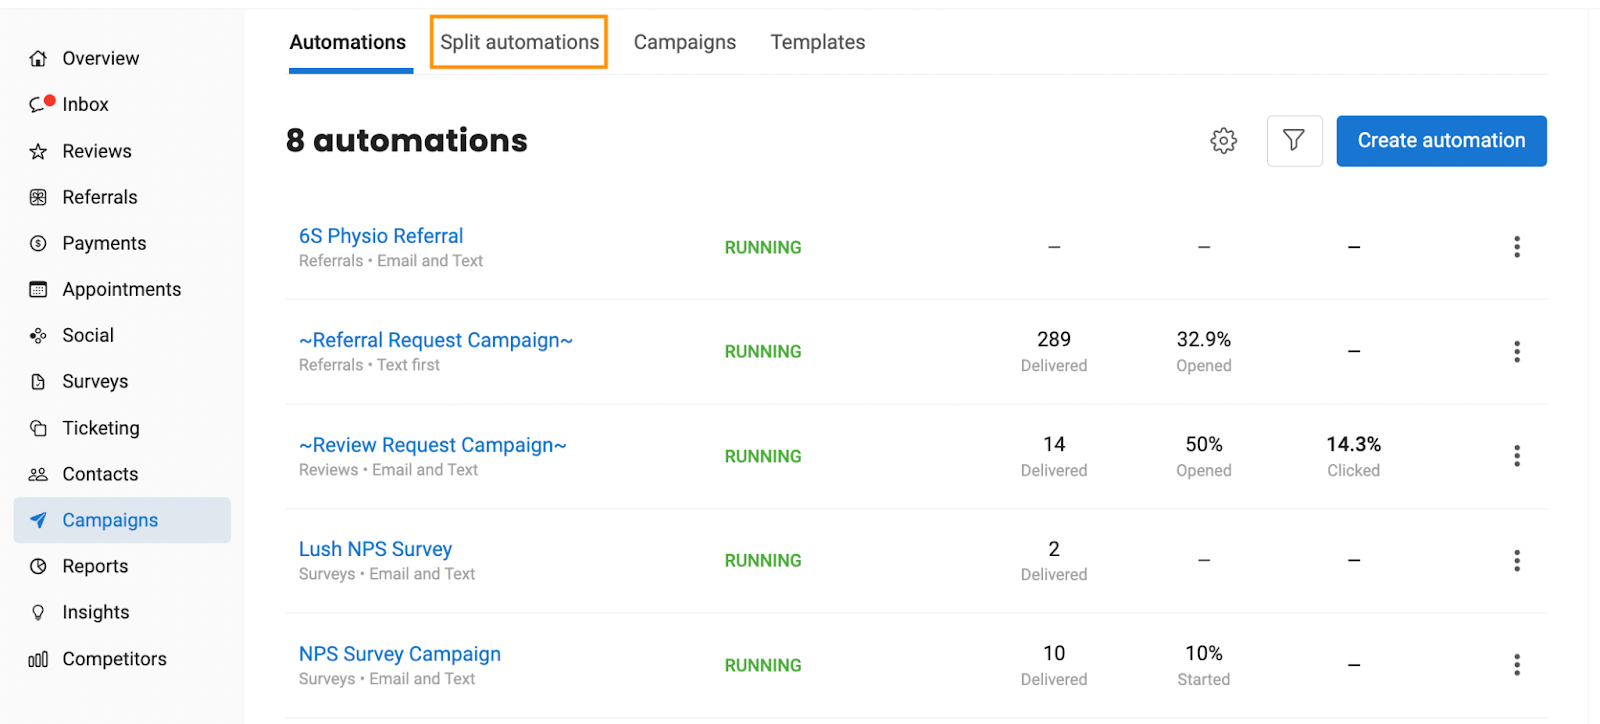
Task: Switch to the Split automations tab
Action: [519, 42]
